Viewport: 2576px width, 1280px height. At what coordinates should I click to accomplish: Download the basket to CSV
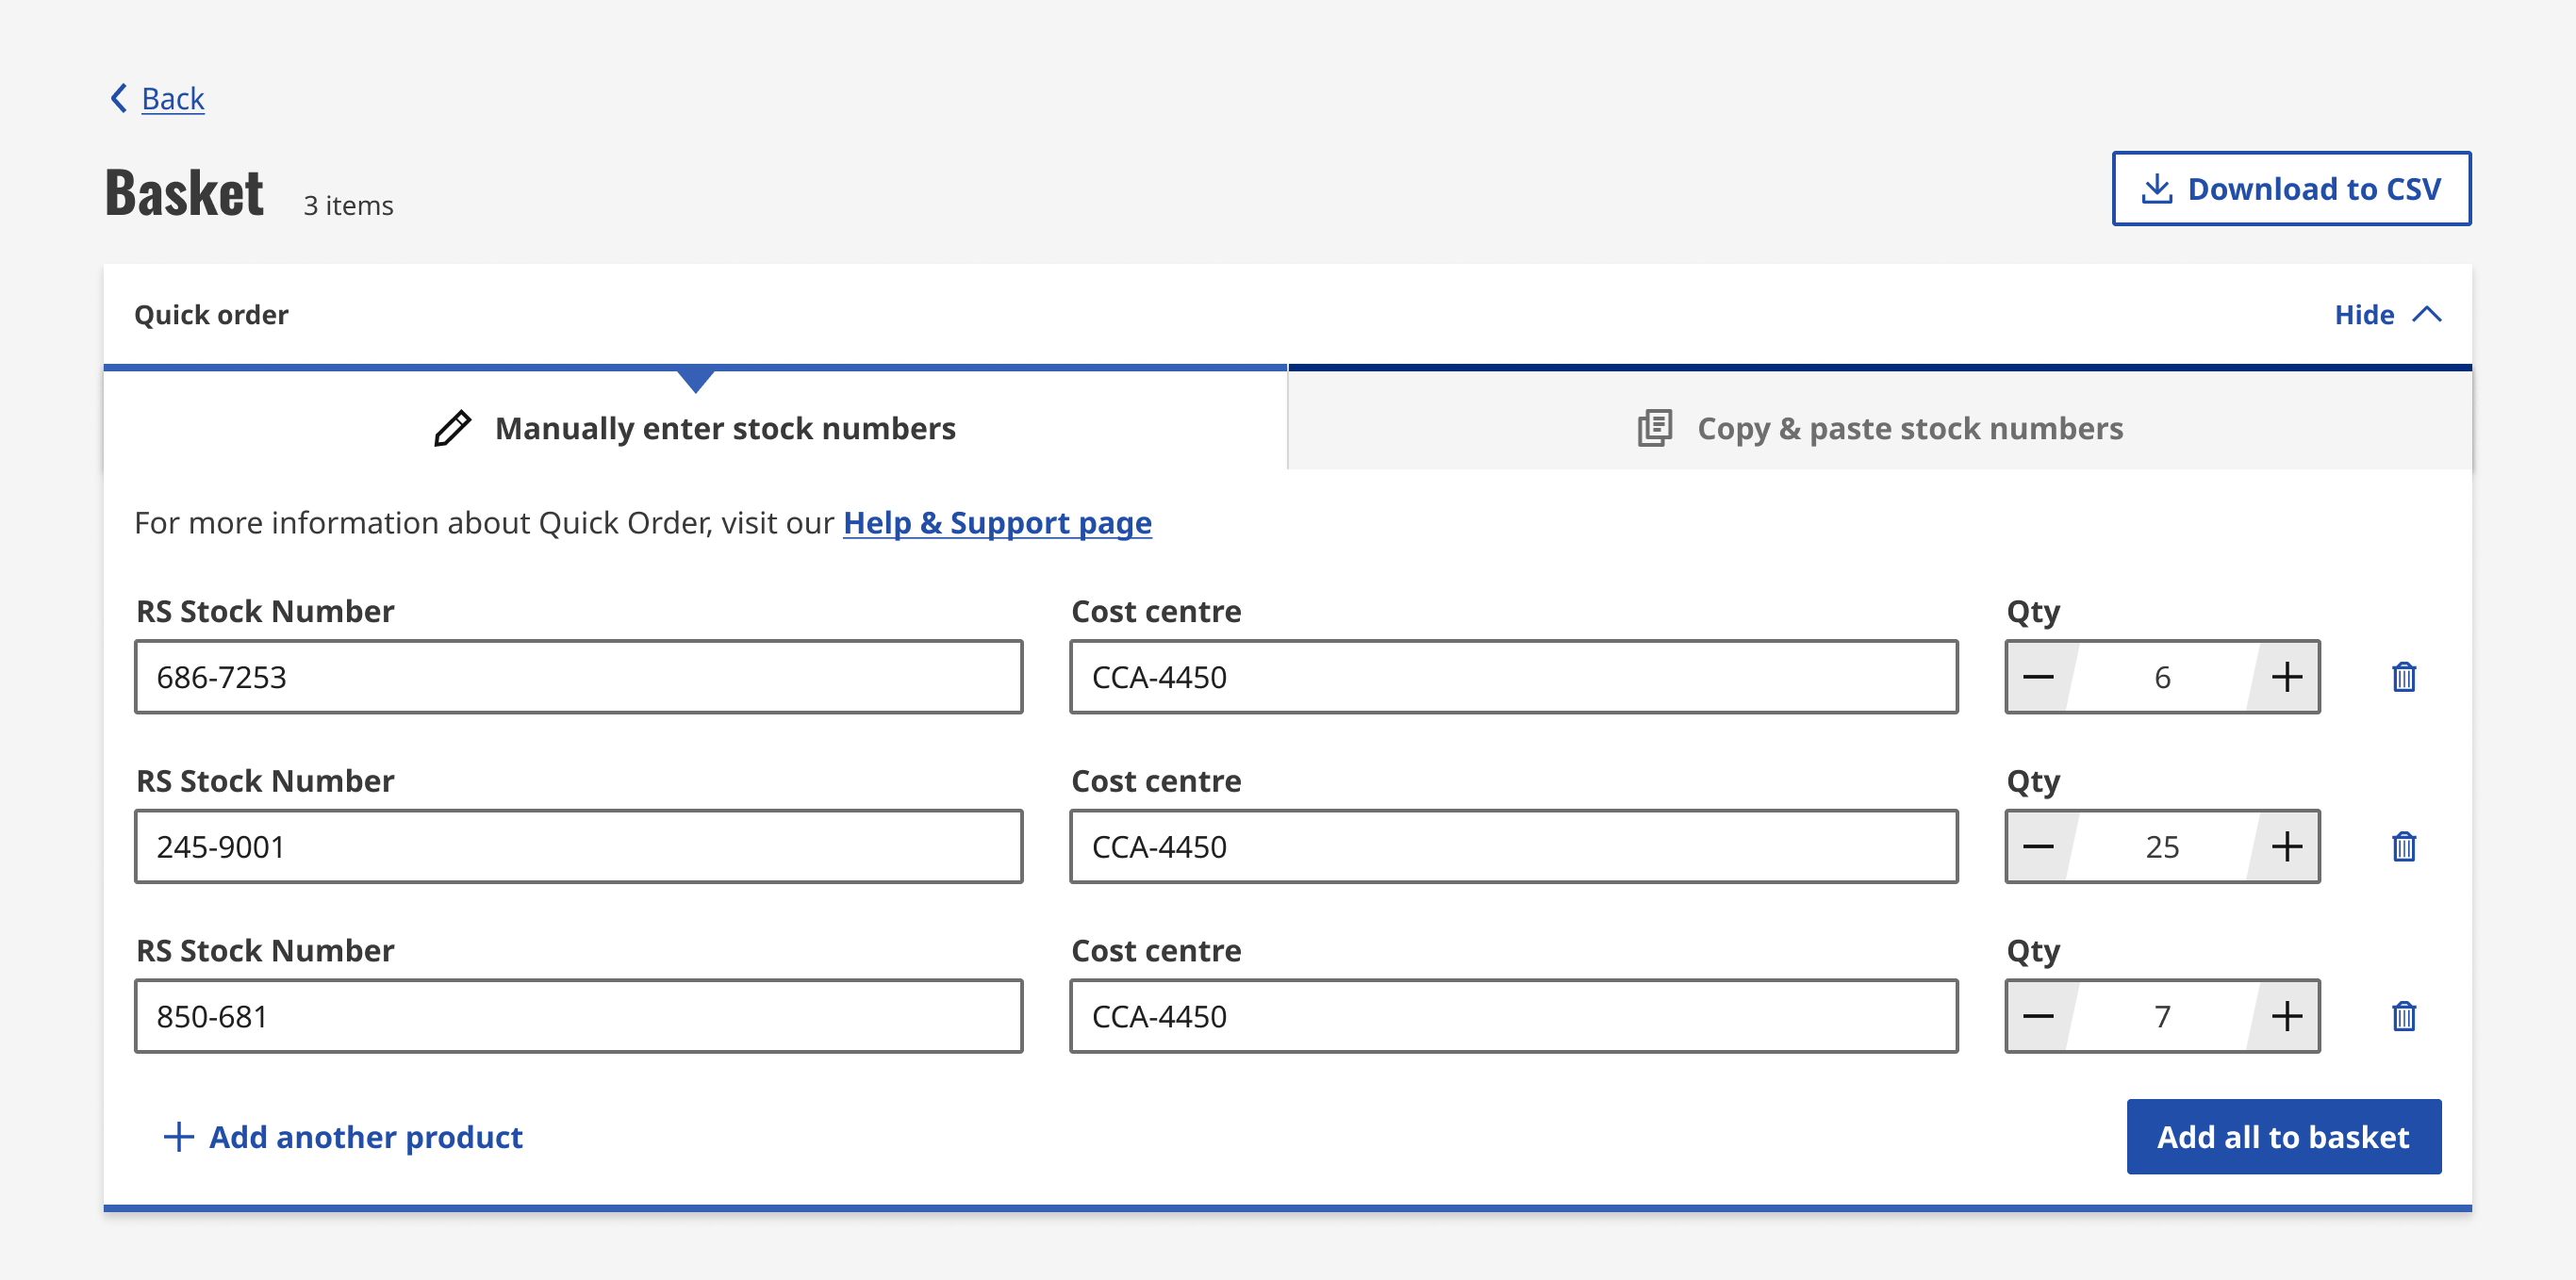pyautogui.click(x=2290, y=189)
